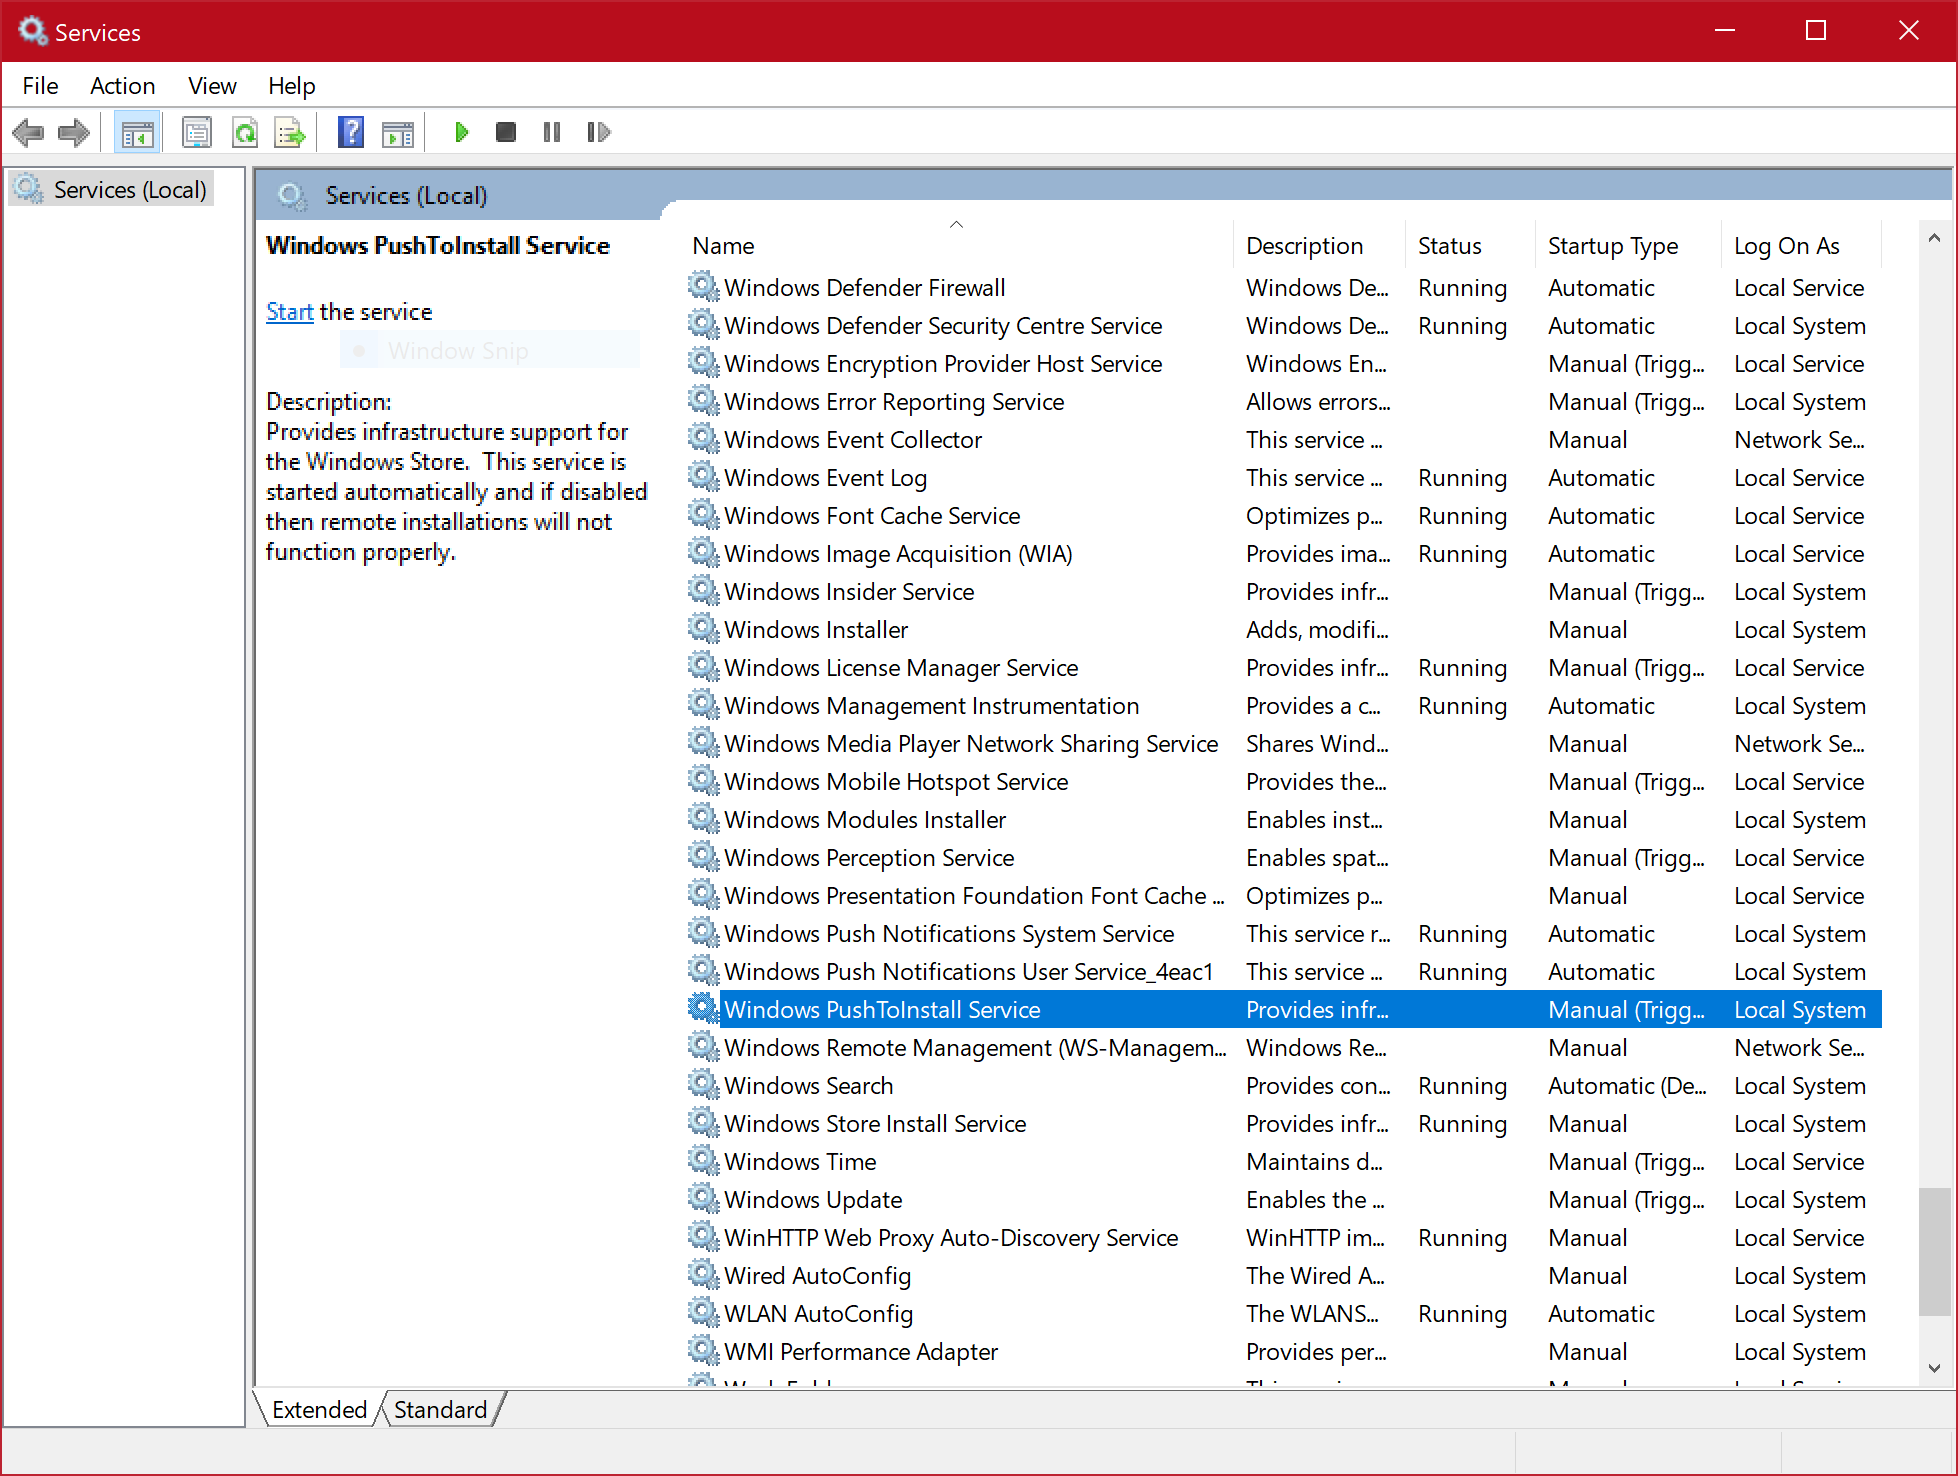Click the gear icon beside Windows Update
The height and width of the screenshot is (1476, 1958).
click(x=704, y=1199)
